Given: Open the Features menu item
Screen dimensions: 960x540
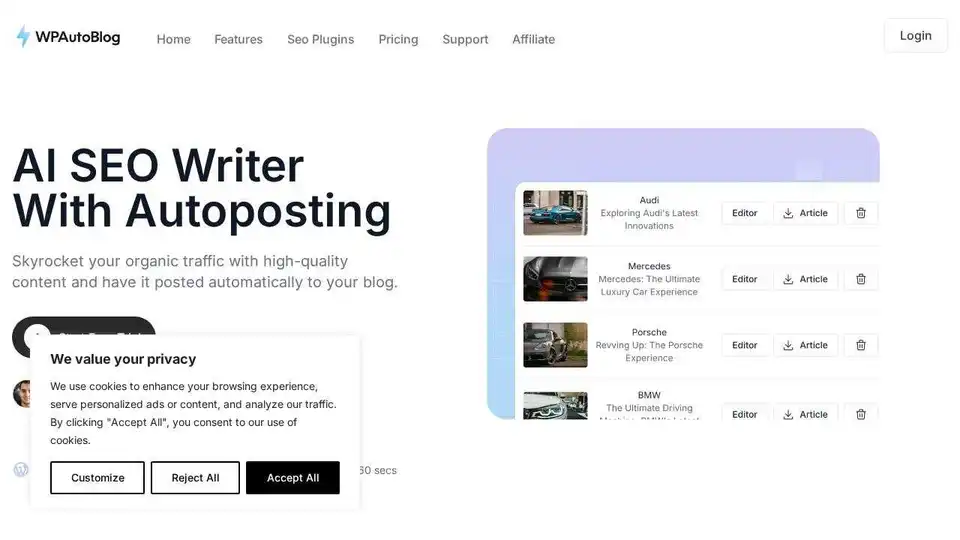Looking at the screenshot, I should click(x=238, y=39).
